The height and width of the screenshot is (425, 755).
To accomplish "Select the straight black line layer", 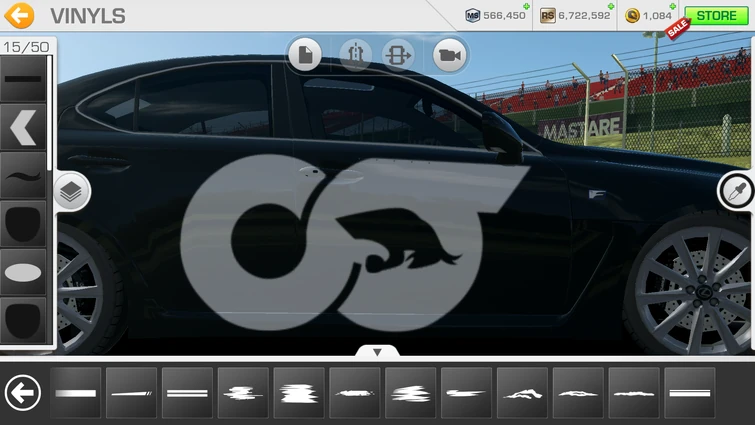I will point(23,79).
